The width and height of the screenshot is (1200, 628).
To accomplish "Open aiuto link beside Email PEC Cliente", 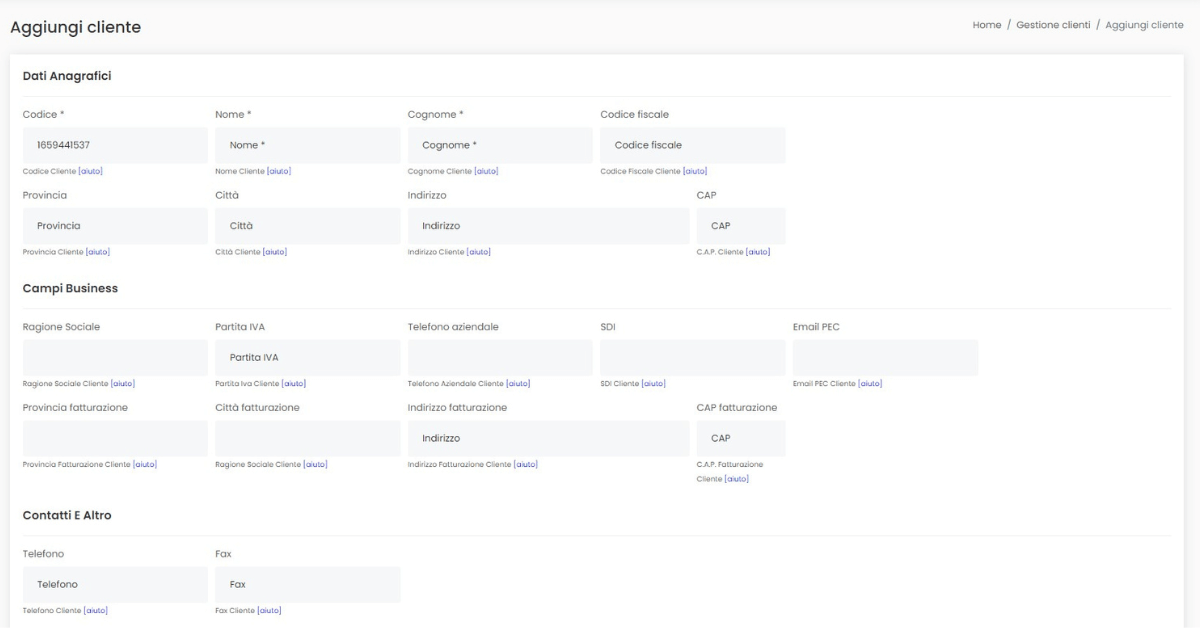I will coord(870,384).
